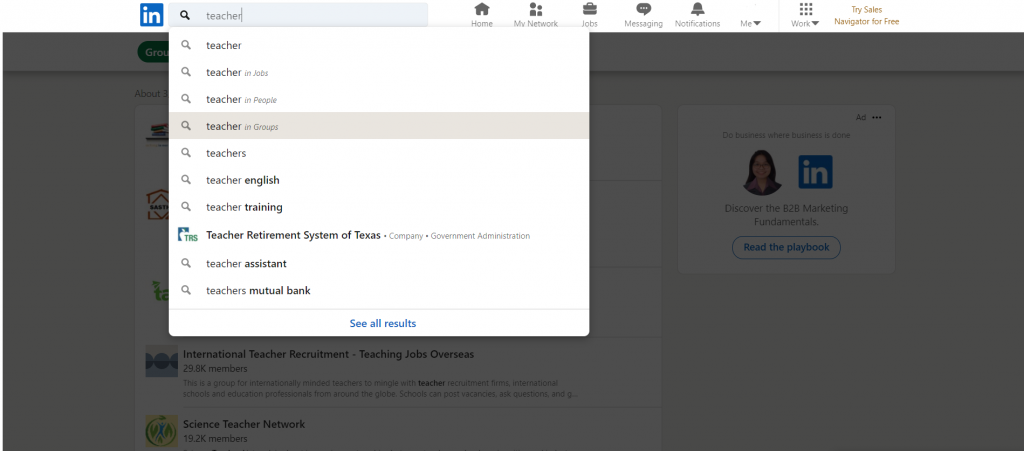Select 'teacher in Jobs' suggestion
The width and height of the screenshot is (1024, 451).
[379, 72]
